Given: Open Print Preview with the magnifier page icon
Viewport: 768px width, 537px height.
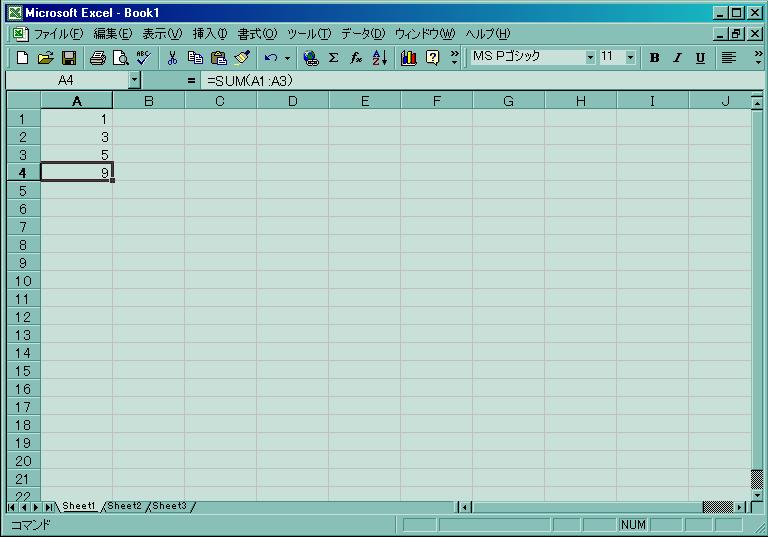Looking at the screenshot, I should coord(120,58).
